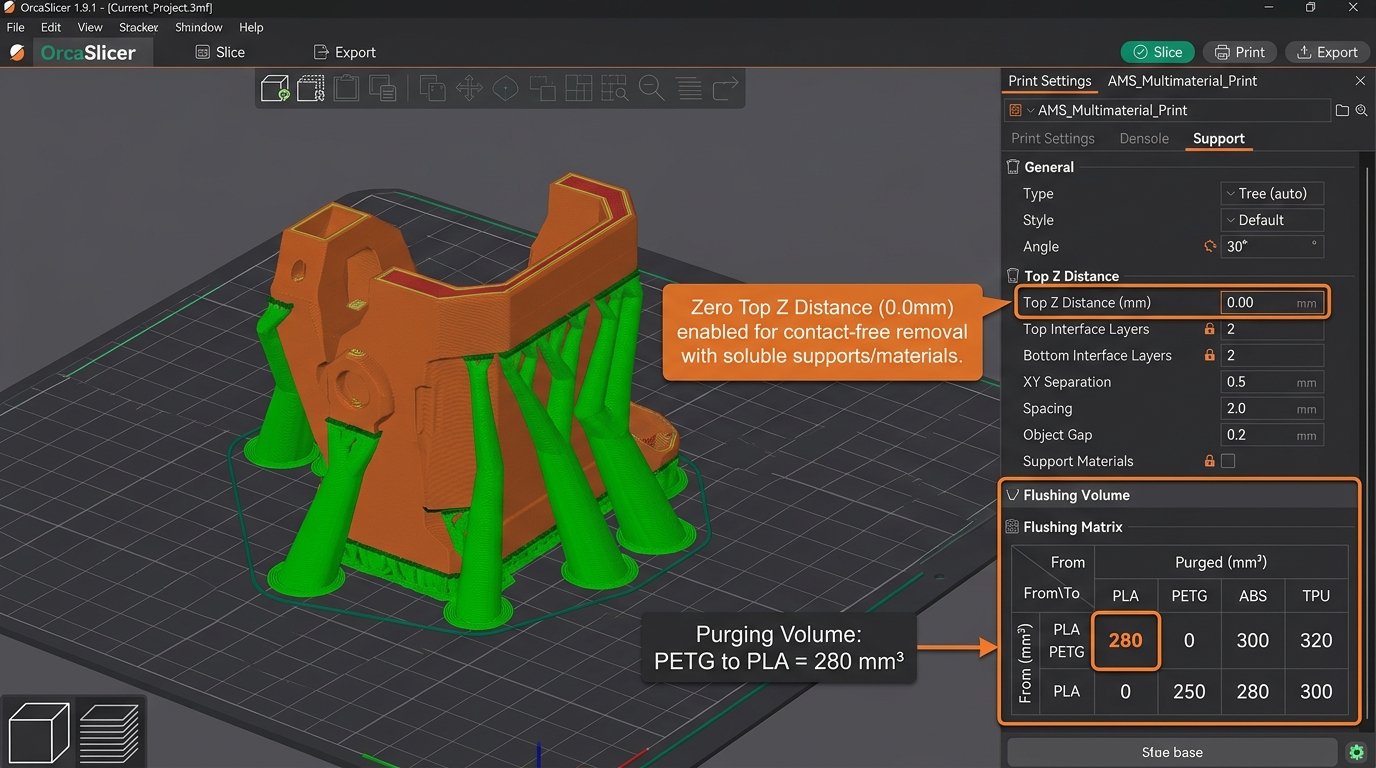
Task: Switch to the Densole tab
Action: (1144, 138)
